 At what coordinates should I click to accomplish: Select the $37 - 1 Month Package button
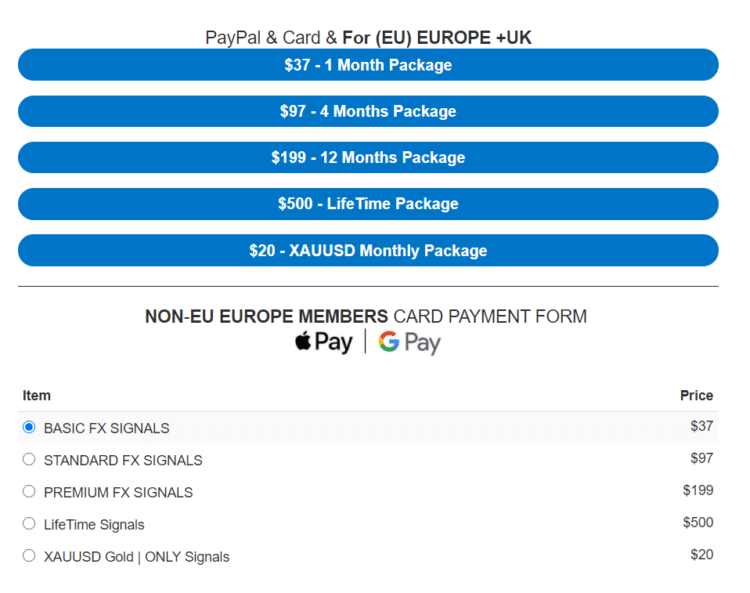click(368, 65)
